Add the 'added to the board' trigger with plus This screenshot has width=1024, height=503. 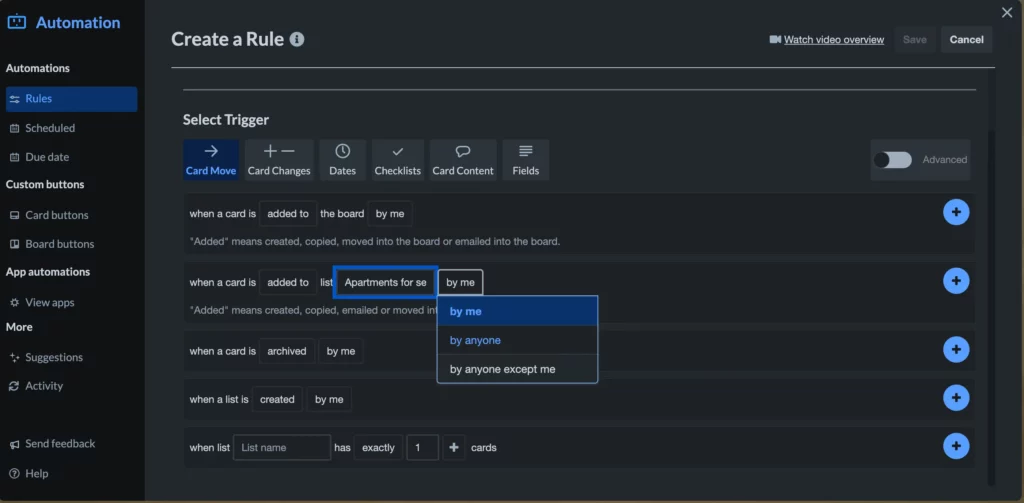956,212
